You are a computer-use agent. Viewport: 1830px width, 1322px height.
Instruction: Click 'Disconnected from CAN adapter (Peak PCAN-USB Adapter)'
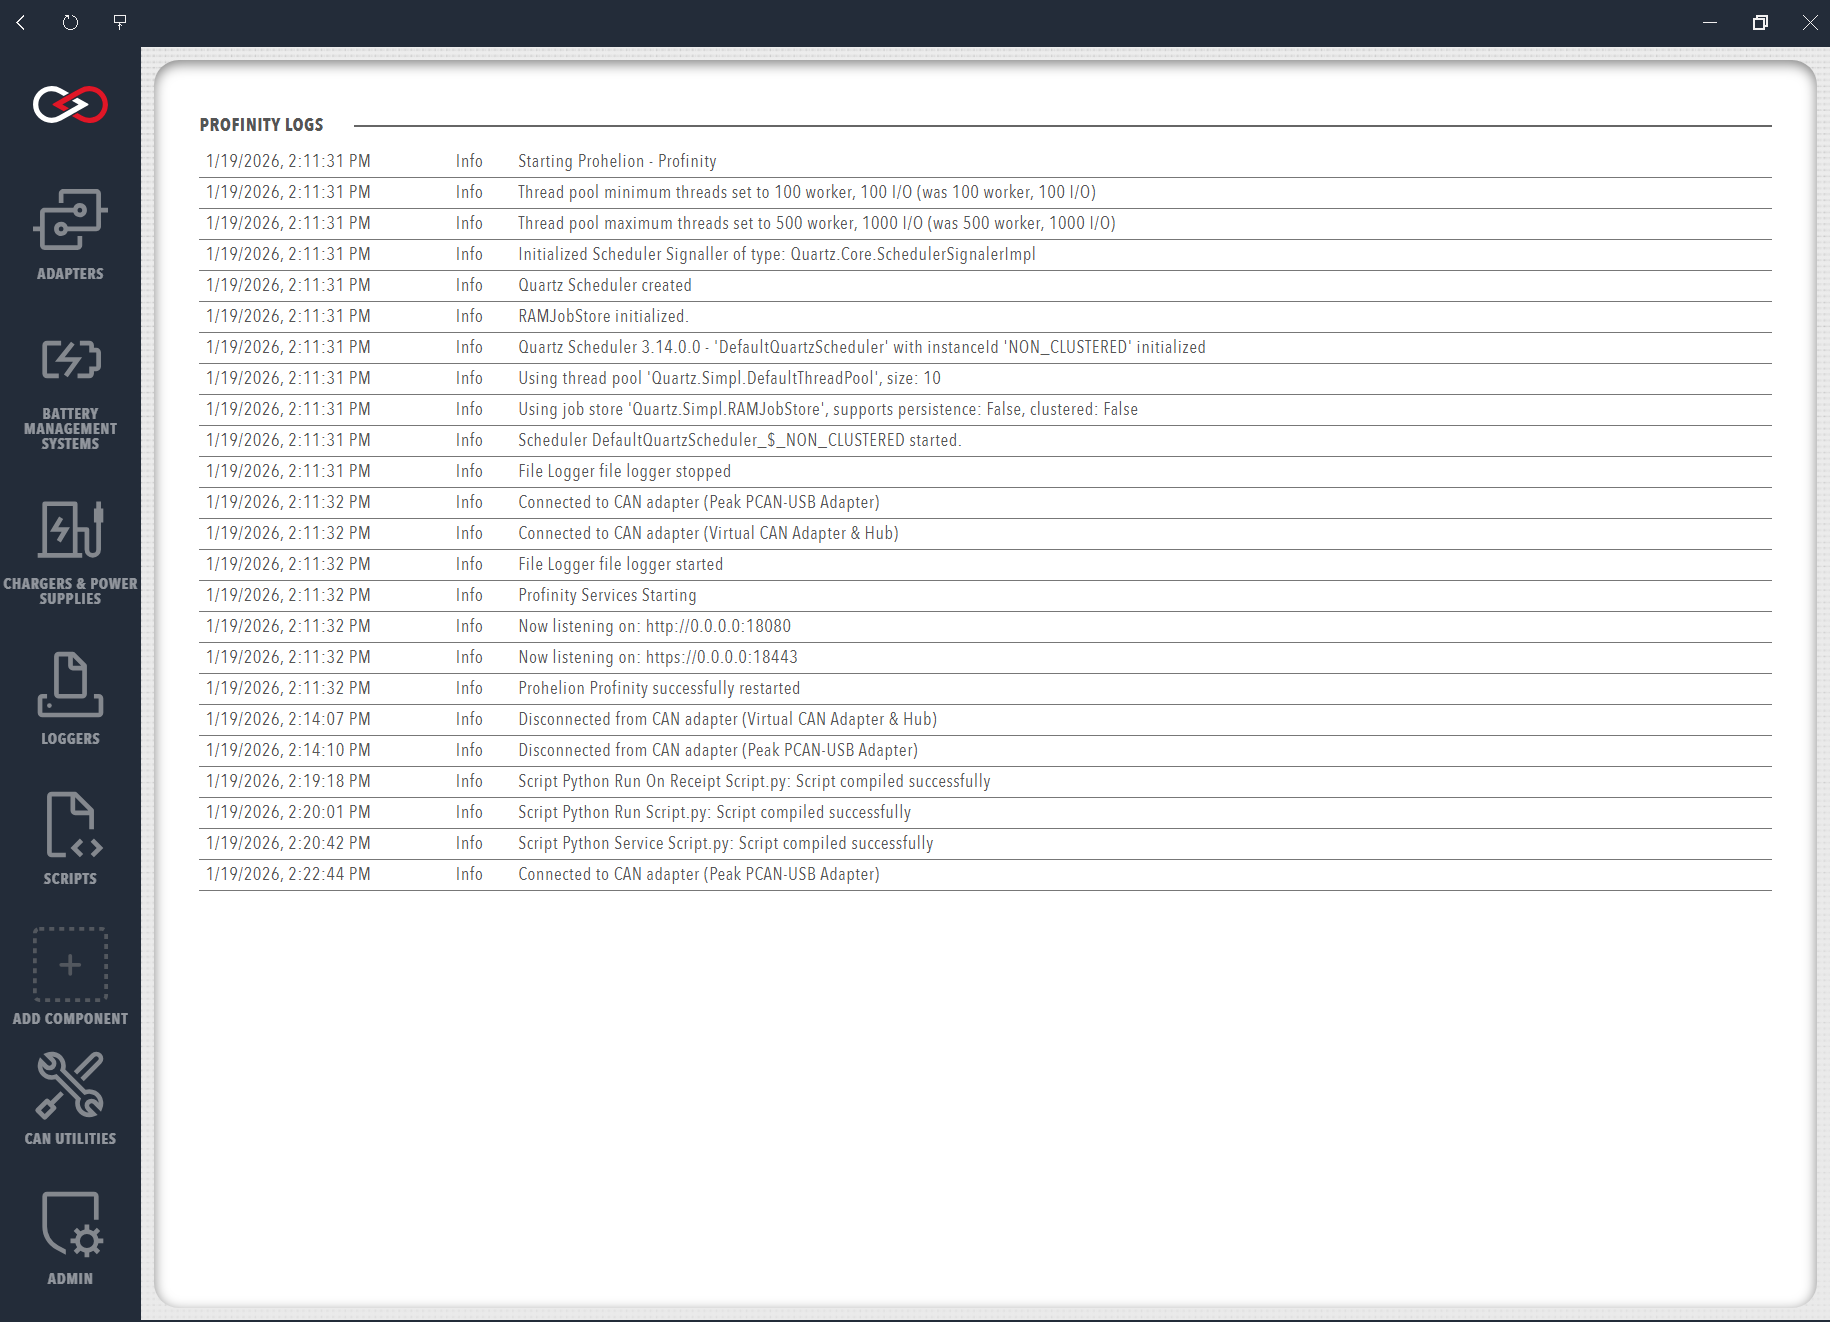pos(985,750)
